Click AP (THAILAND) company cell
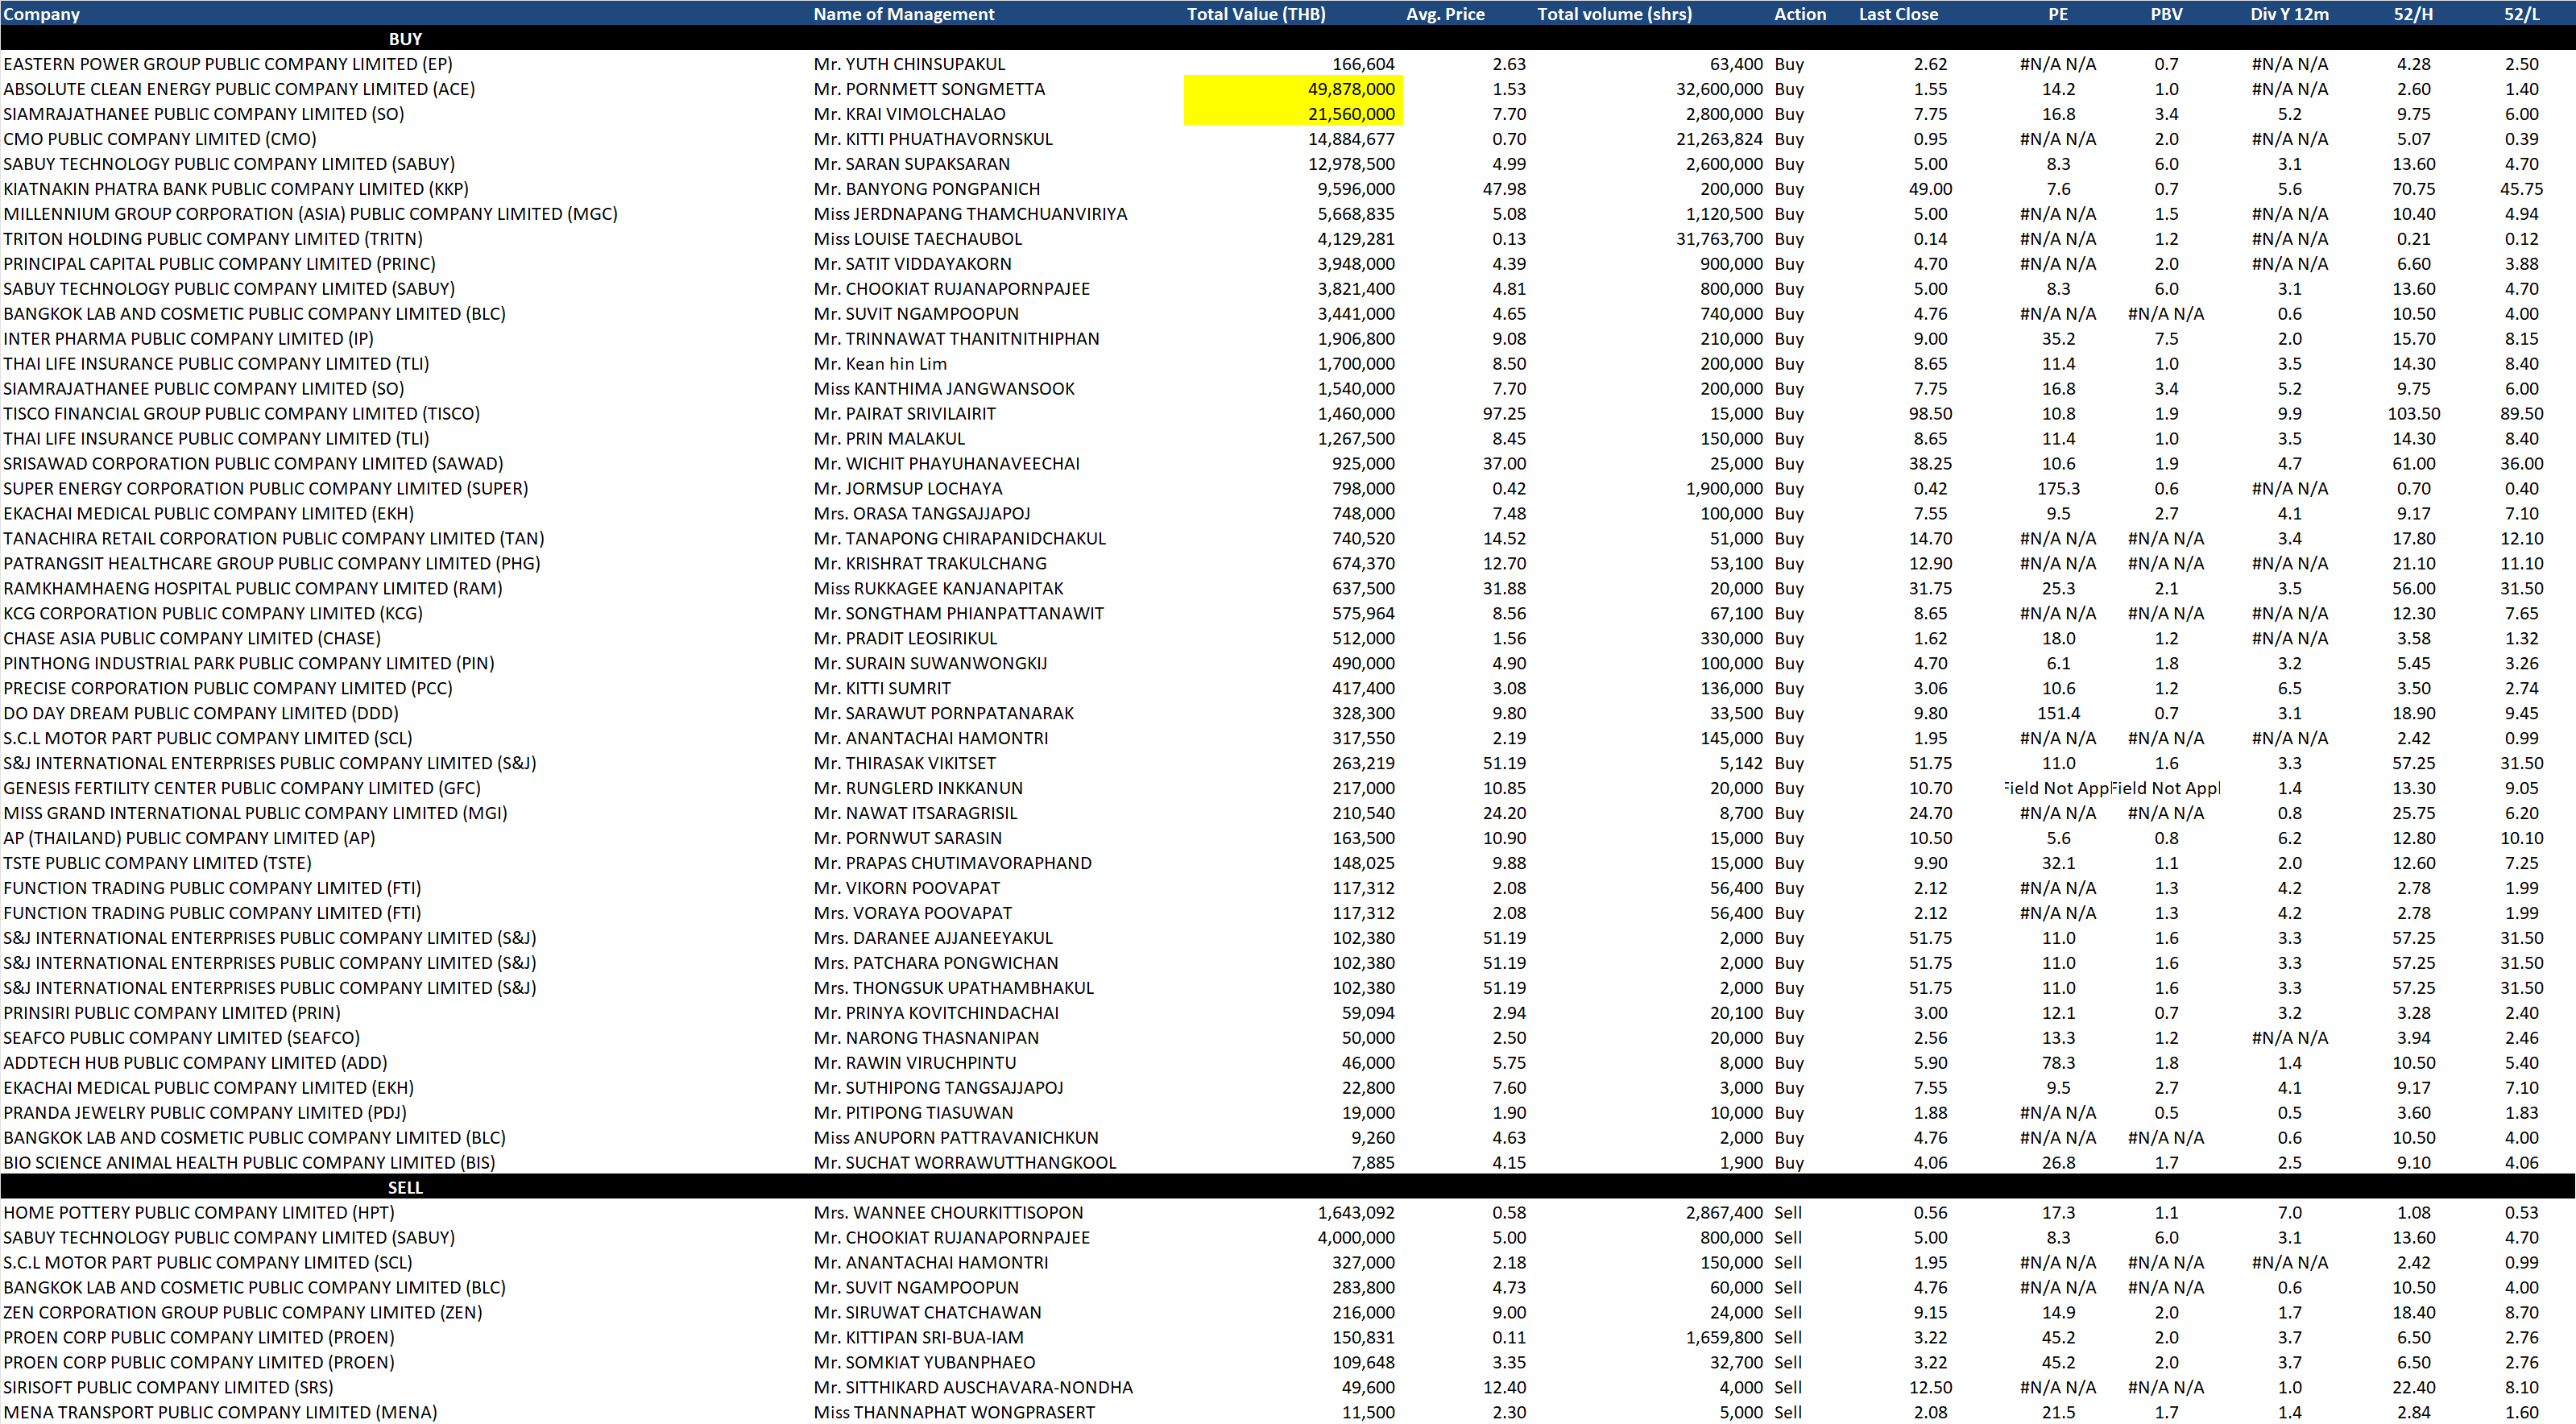The height and width of the screenshot is (1424, 2576). 189,839
